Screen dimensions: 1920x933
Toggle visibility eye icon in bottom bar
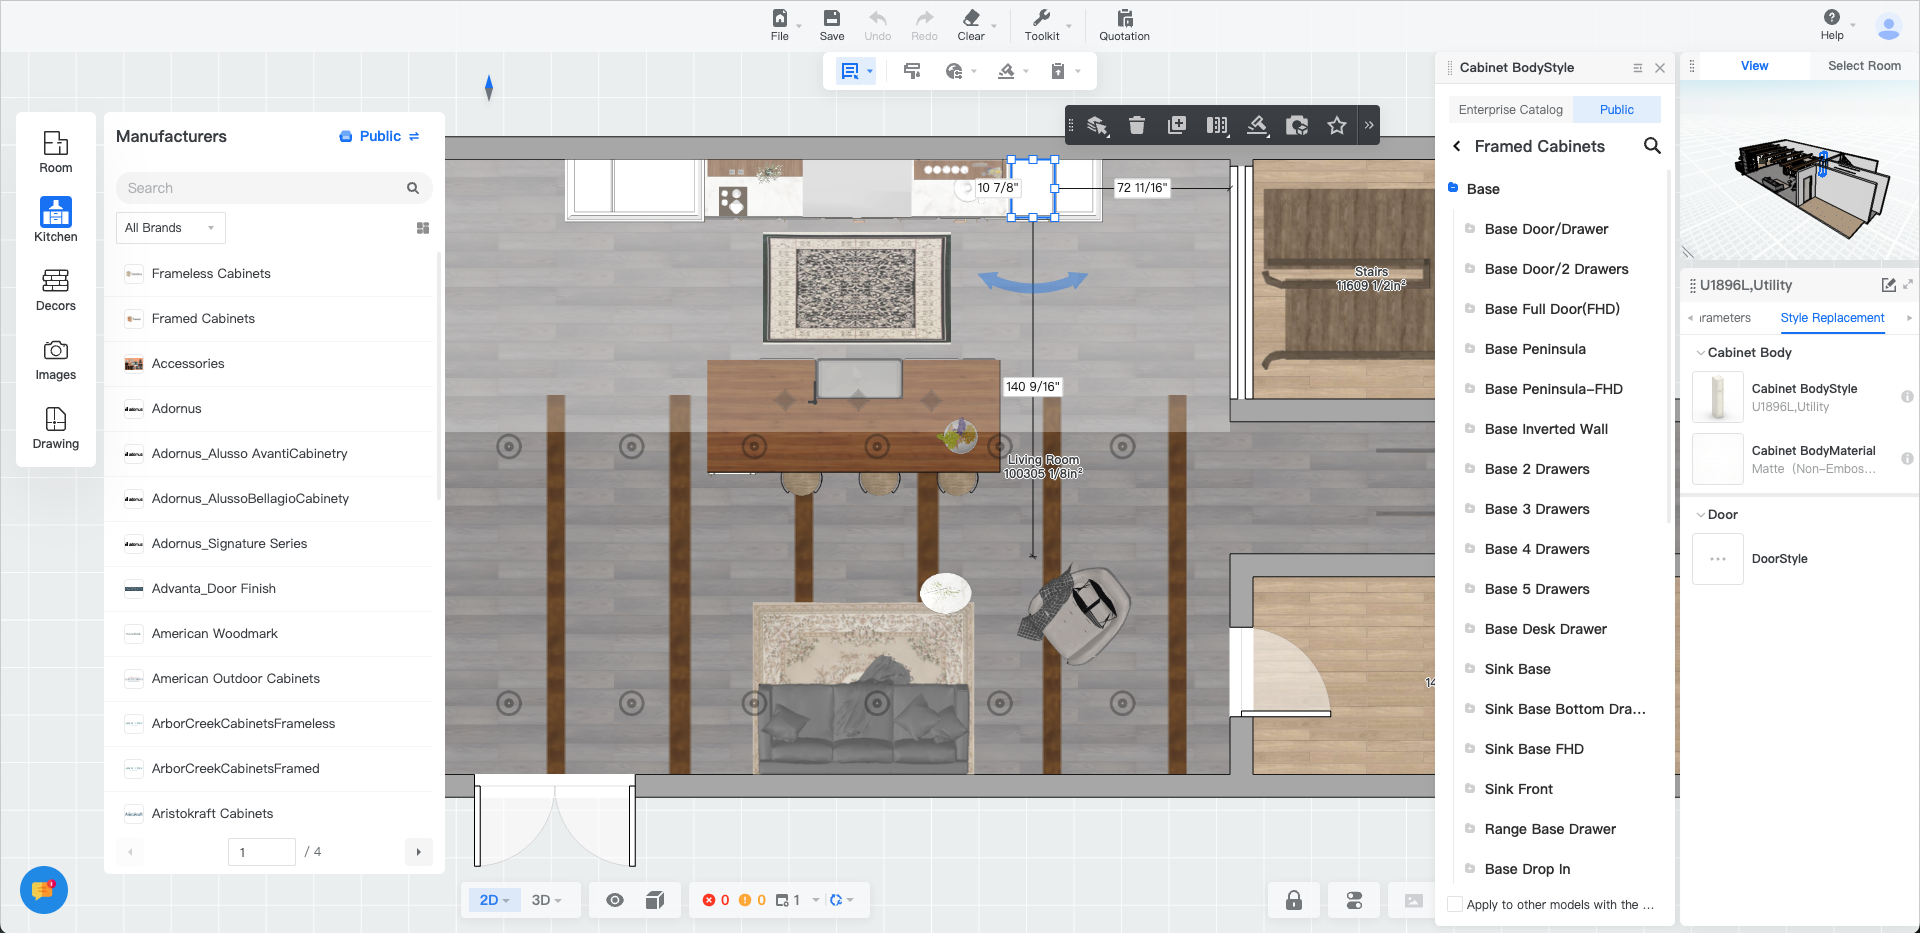click(615, 900)
